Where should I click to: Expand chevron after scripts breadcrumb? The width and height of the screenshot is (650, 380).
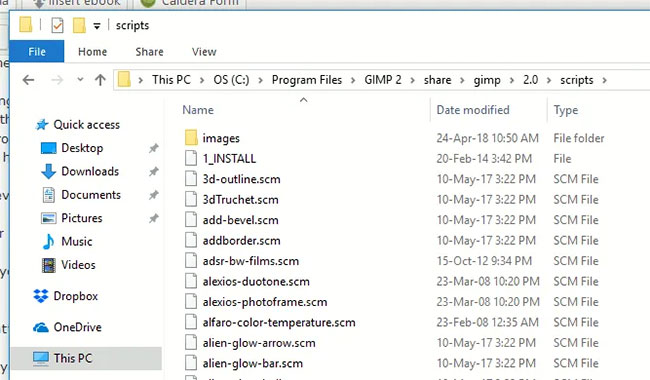click(604, 80)
